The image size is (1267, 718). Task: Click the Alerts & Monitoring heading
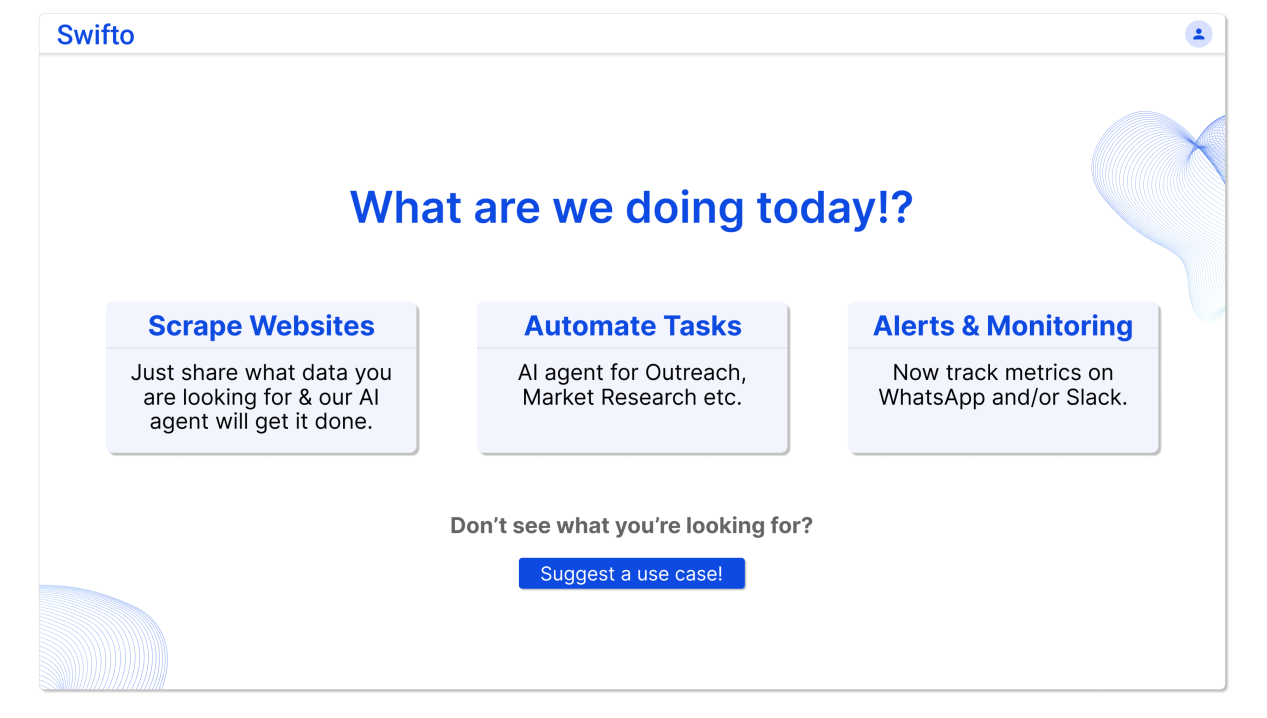[1002, 326]
